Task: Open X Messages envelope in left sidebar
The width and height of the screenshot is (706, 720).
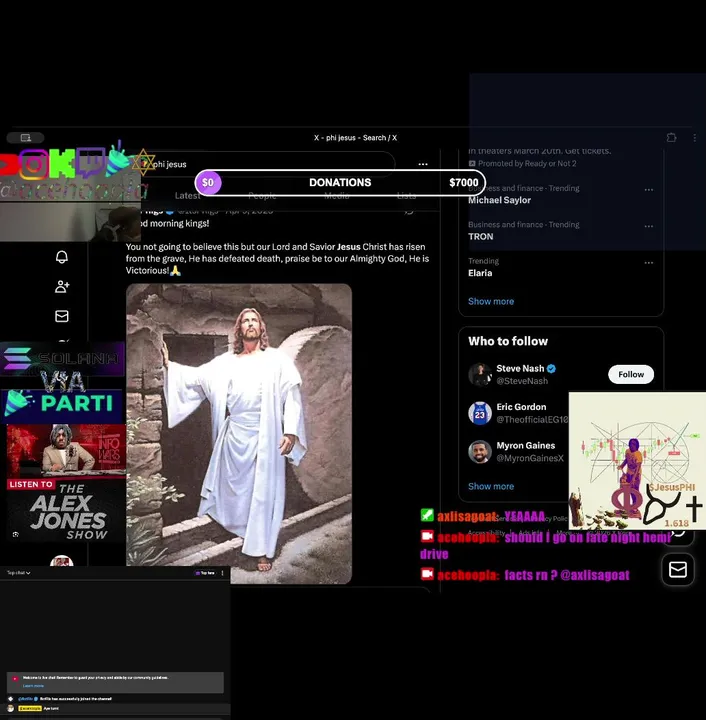Action: pyautogui.click(x=62, y=316)
